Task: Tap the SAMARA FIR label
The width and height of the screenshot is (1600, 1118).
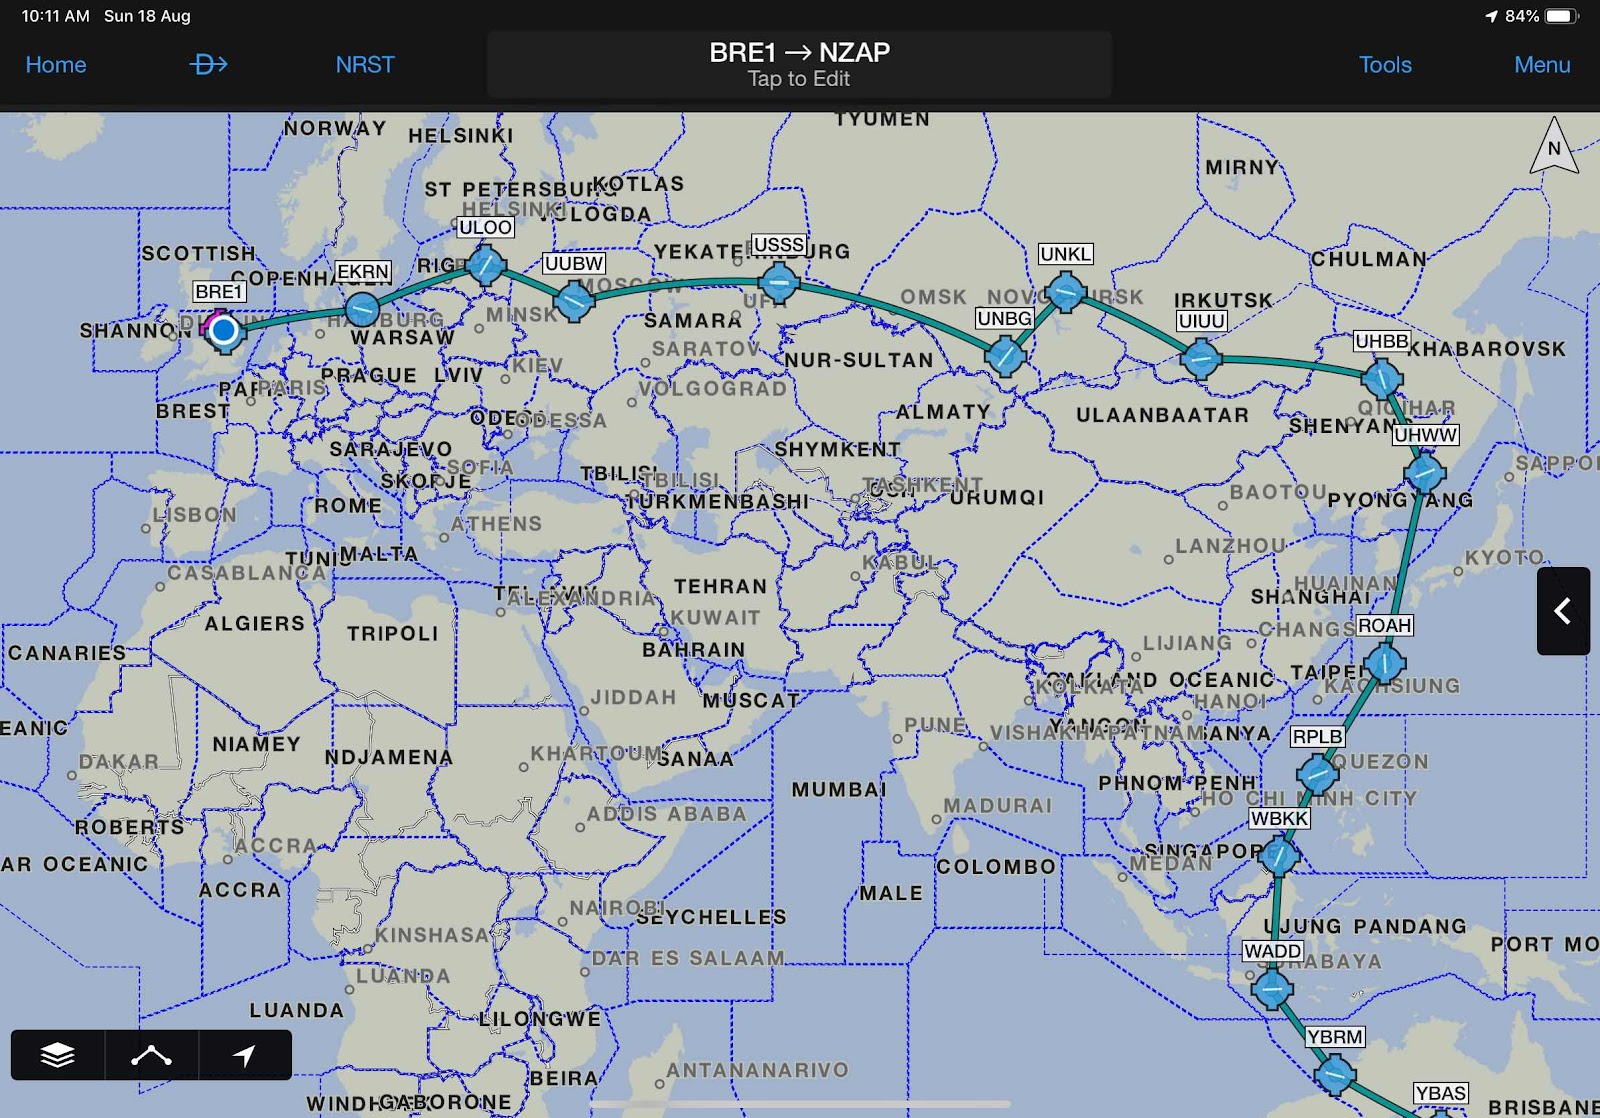Action: pos(693,321)
